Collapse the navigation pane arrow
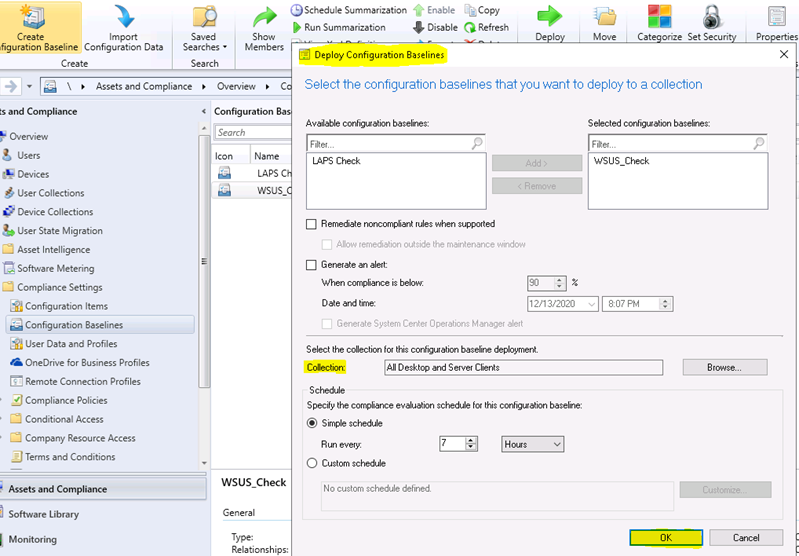The height and width of the screenshot is (556, 799). coord(203,111)
